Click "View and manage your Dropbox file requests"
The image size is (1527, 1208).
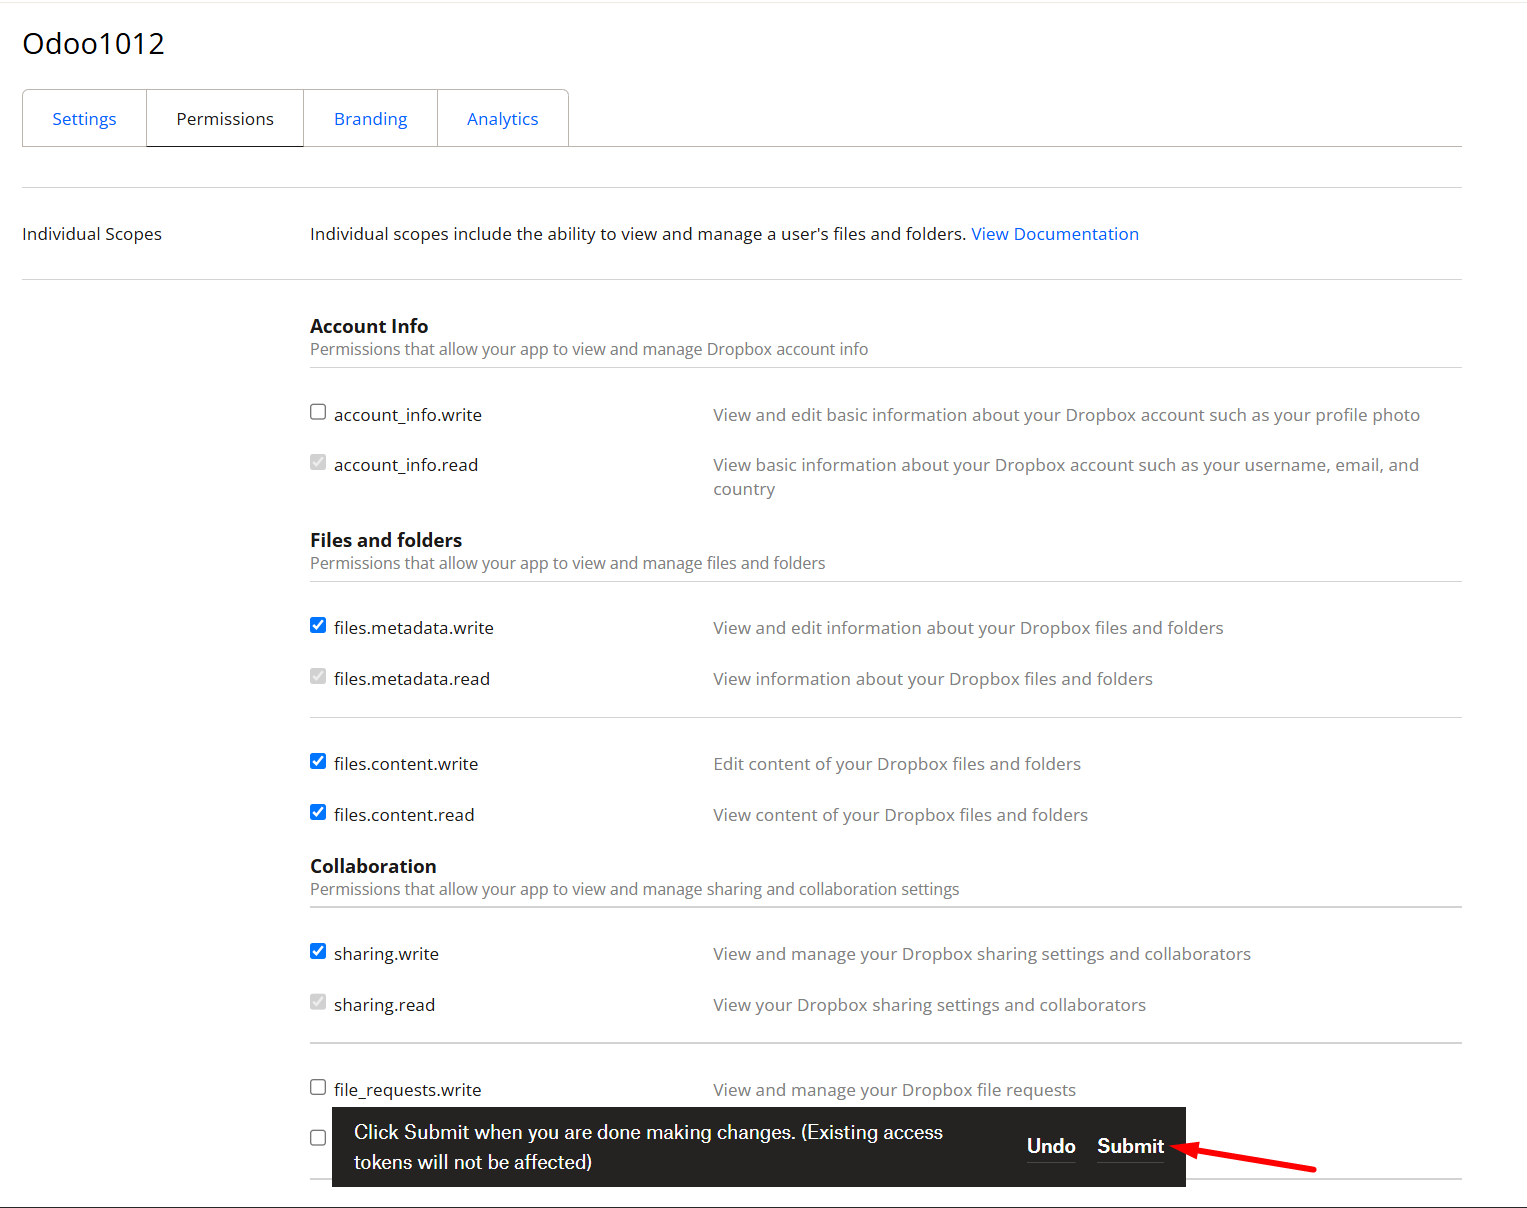[894, 1090]
